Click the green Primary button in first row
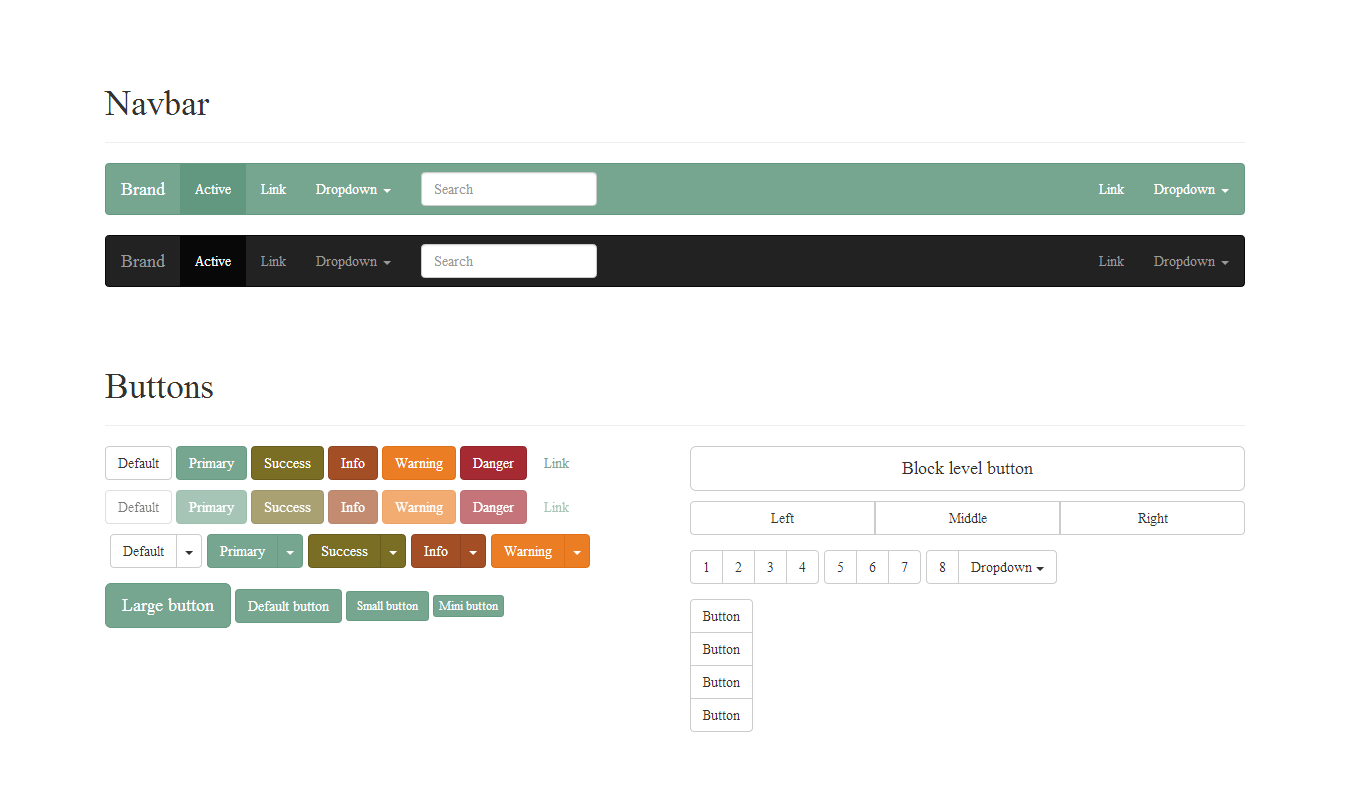This screenshot has width=1360, height=800. pyautogui.click(x=211, y=463)
